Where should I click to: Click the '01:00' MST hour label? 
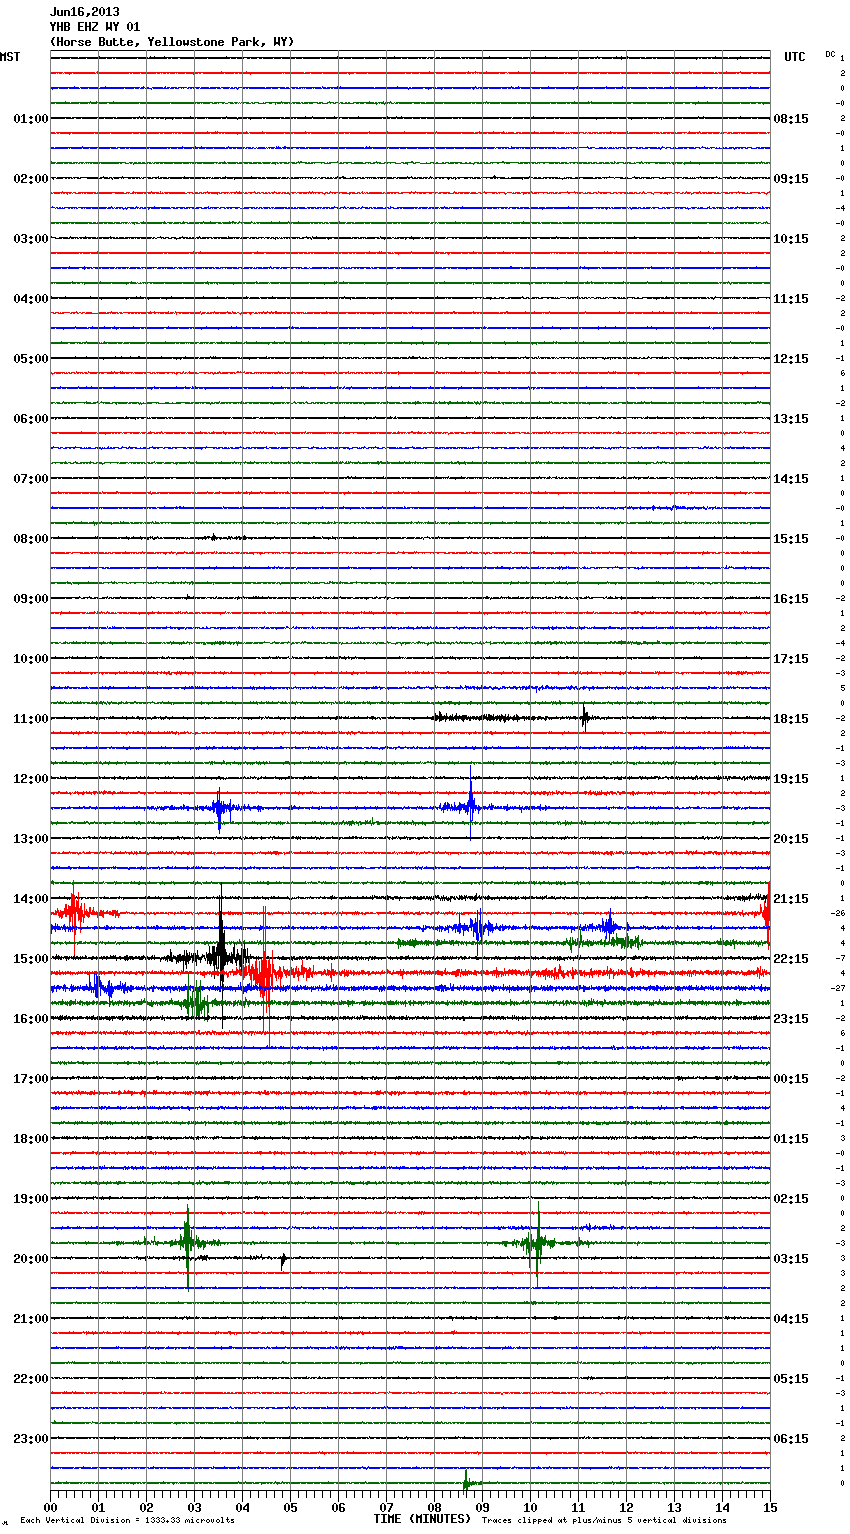30,119
